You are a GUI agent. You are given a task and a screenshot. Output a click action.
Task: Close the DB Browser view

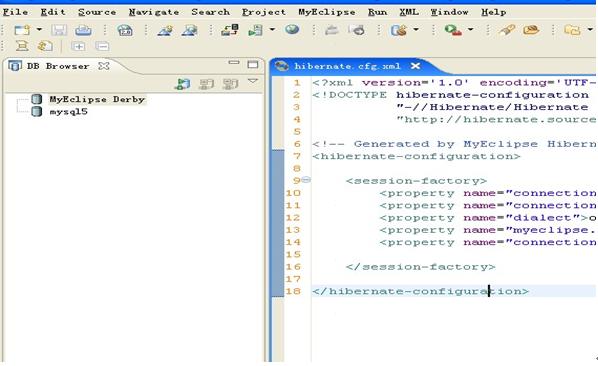coord(103,66)
